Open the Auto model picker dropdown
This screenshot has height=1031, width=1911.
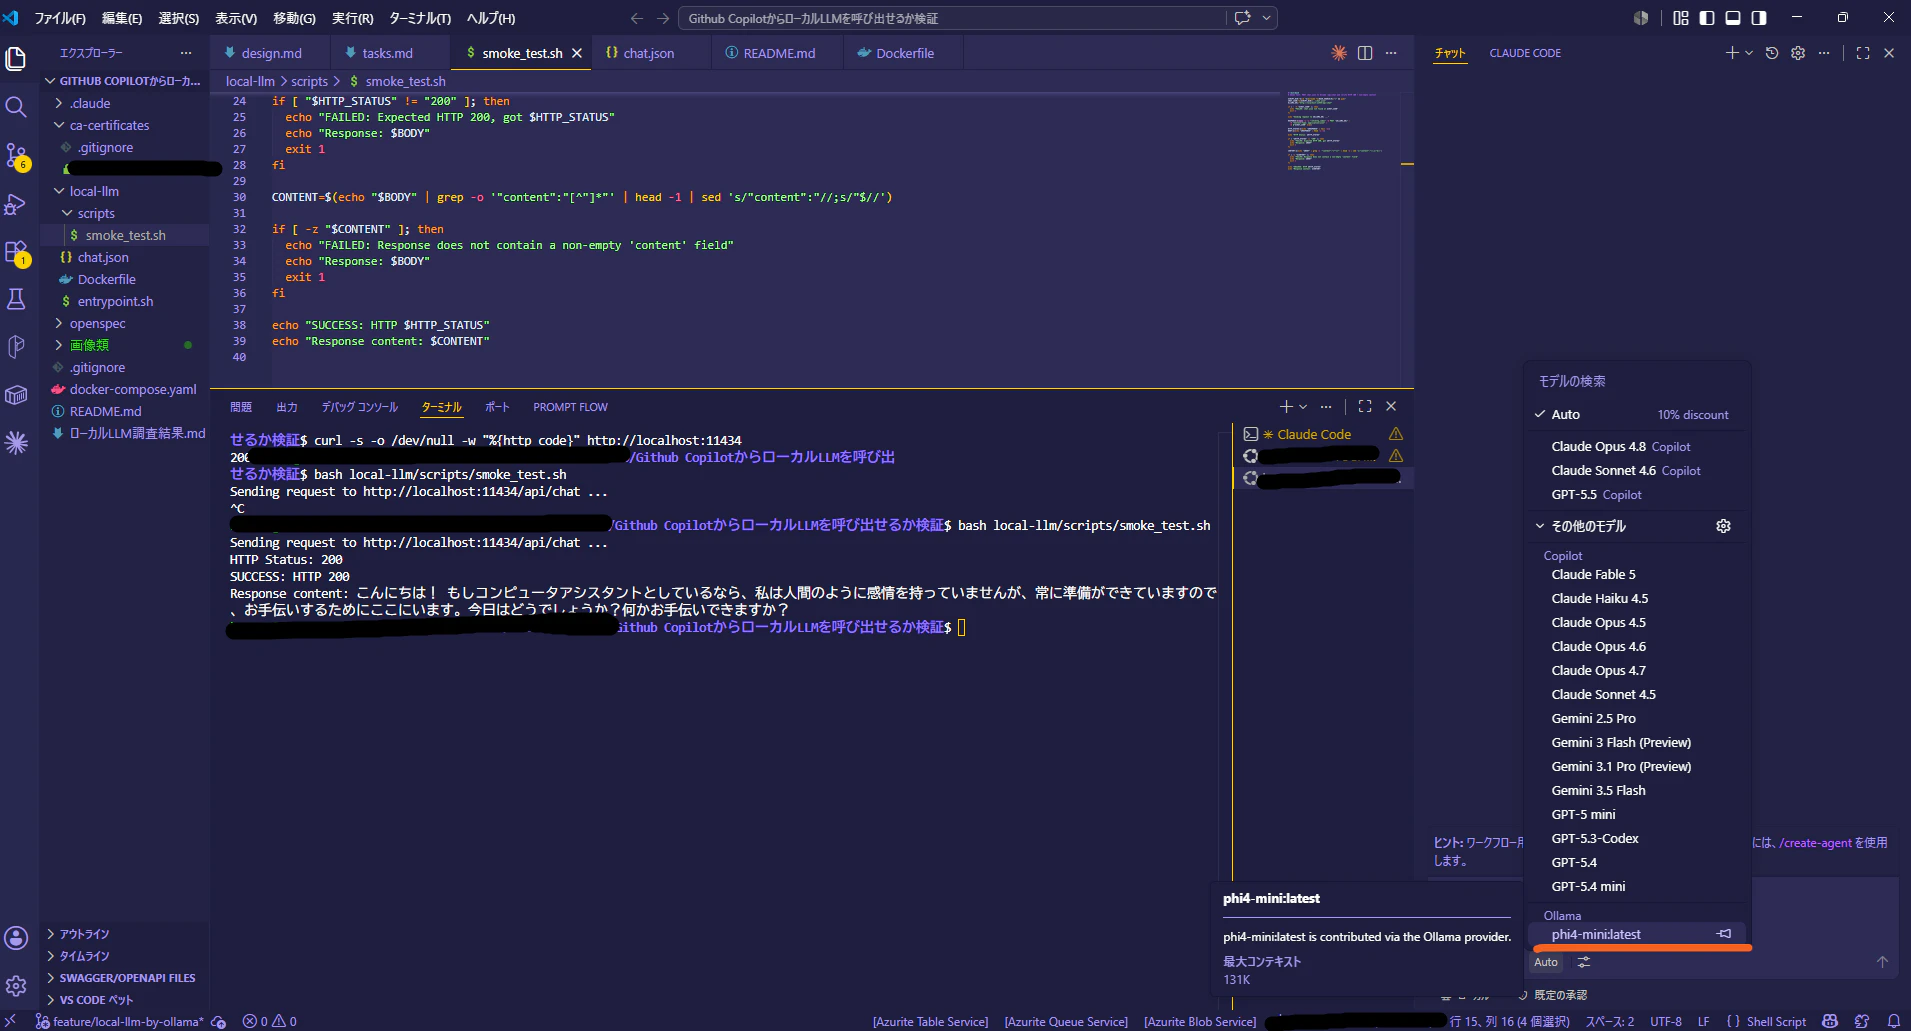coord(1546,962)
